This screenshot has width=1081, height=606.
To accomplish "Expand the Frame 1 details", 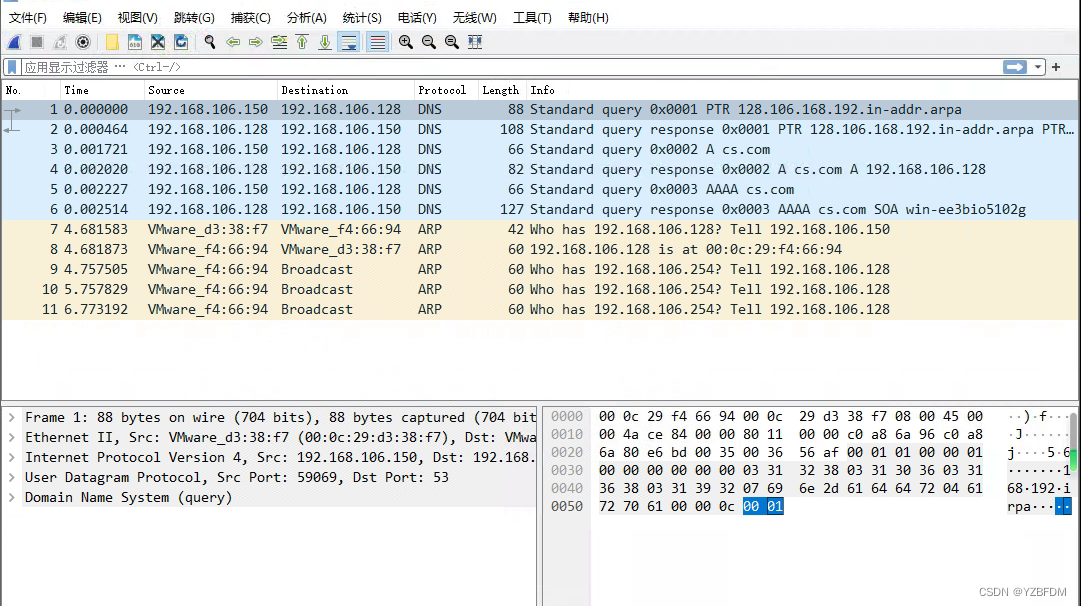I will tap(12, 417).
